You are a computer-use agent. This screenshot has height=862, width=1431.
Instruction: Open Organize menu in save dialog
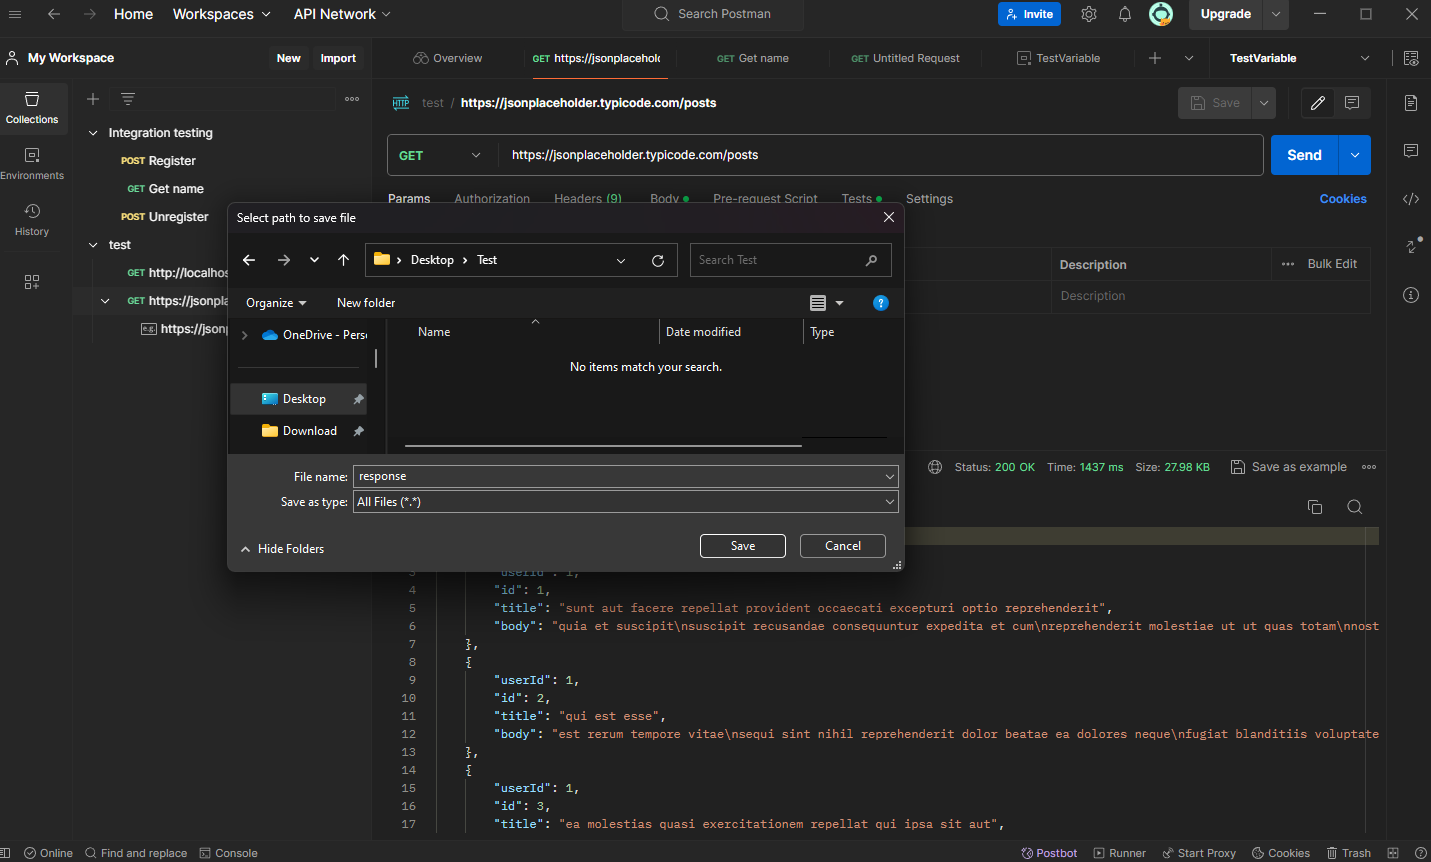point(276,303)
